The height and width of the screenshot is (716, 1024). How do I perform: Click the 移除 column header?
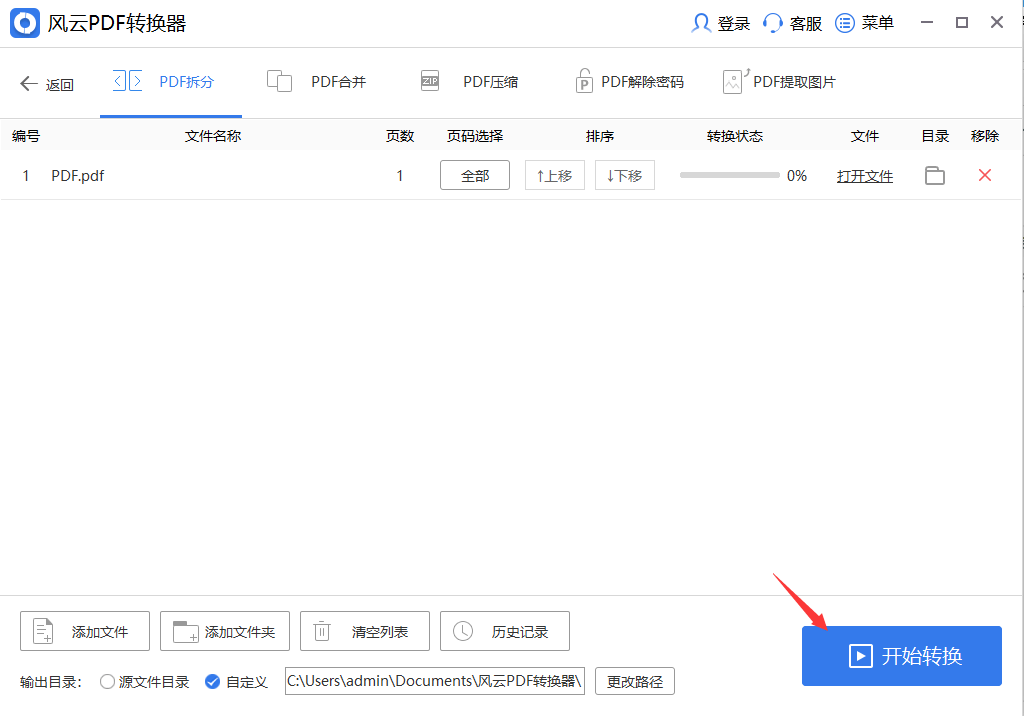click(x=985, y=136)
